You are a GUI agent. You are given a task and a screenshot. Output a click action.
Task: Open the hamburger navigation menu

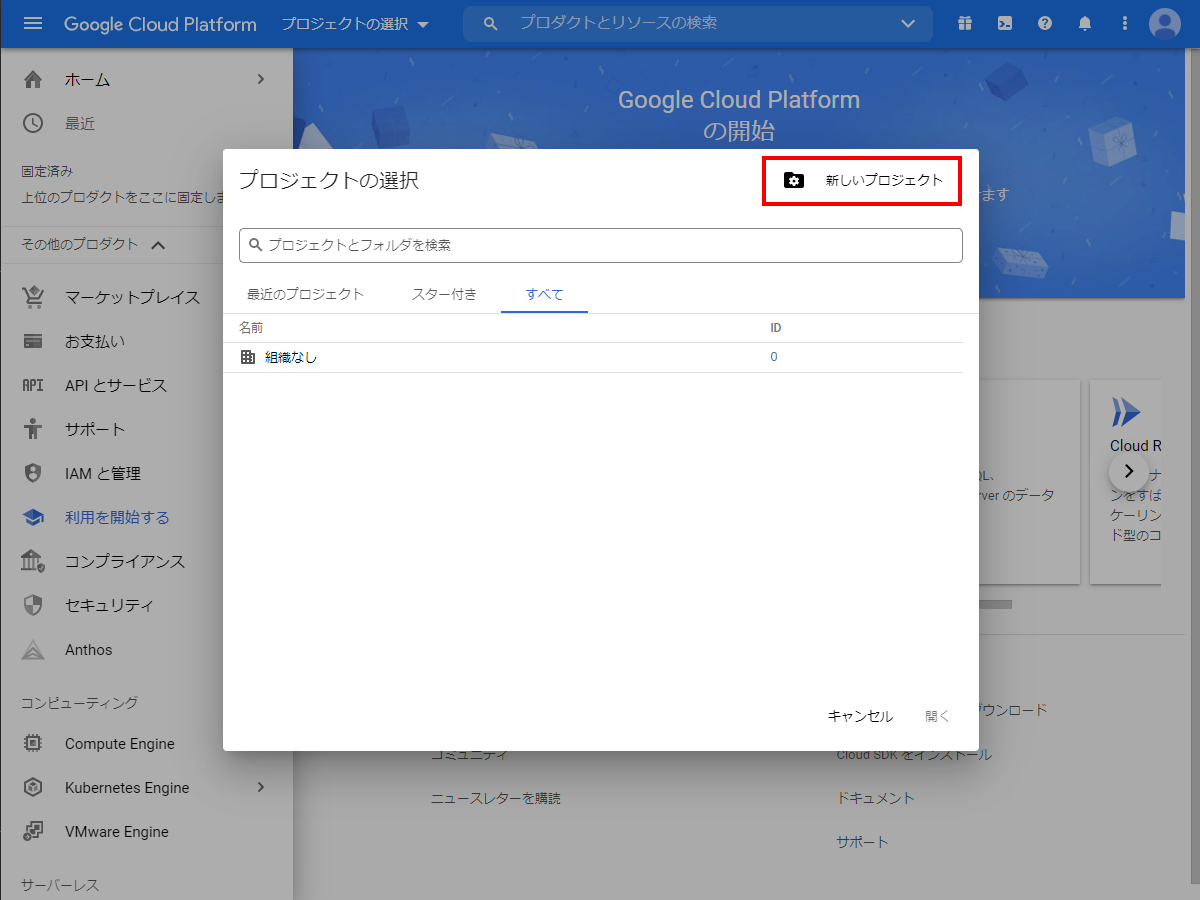point(33,24)
